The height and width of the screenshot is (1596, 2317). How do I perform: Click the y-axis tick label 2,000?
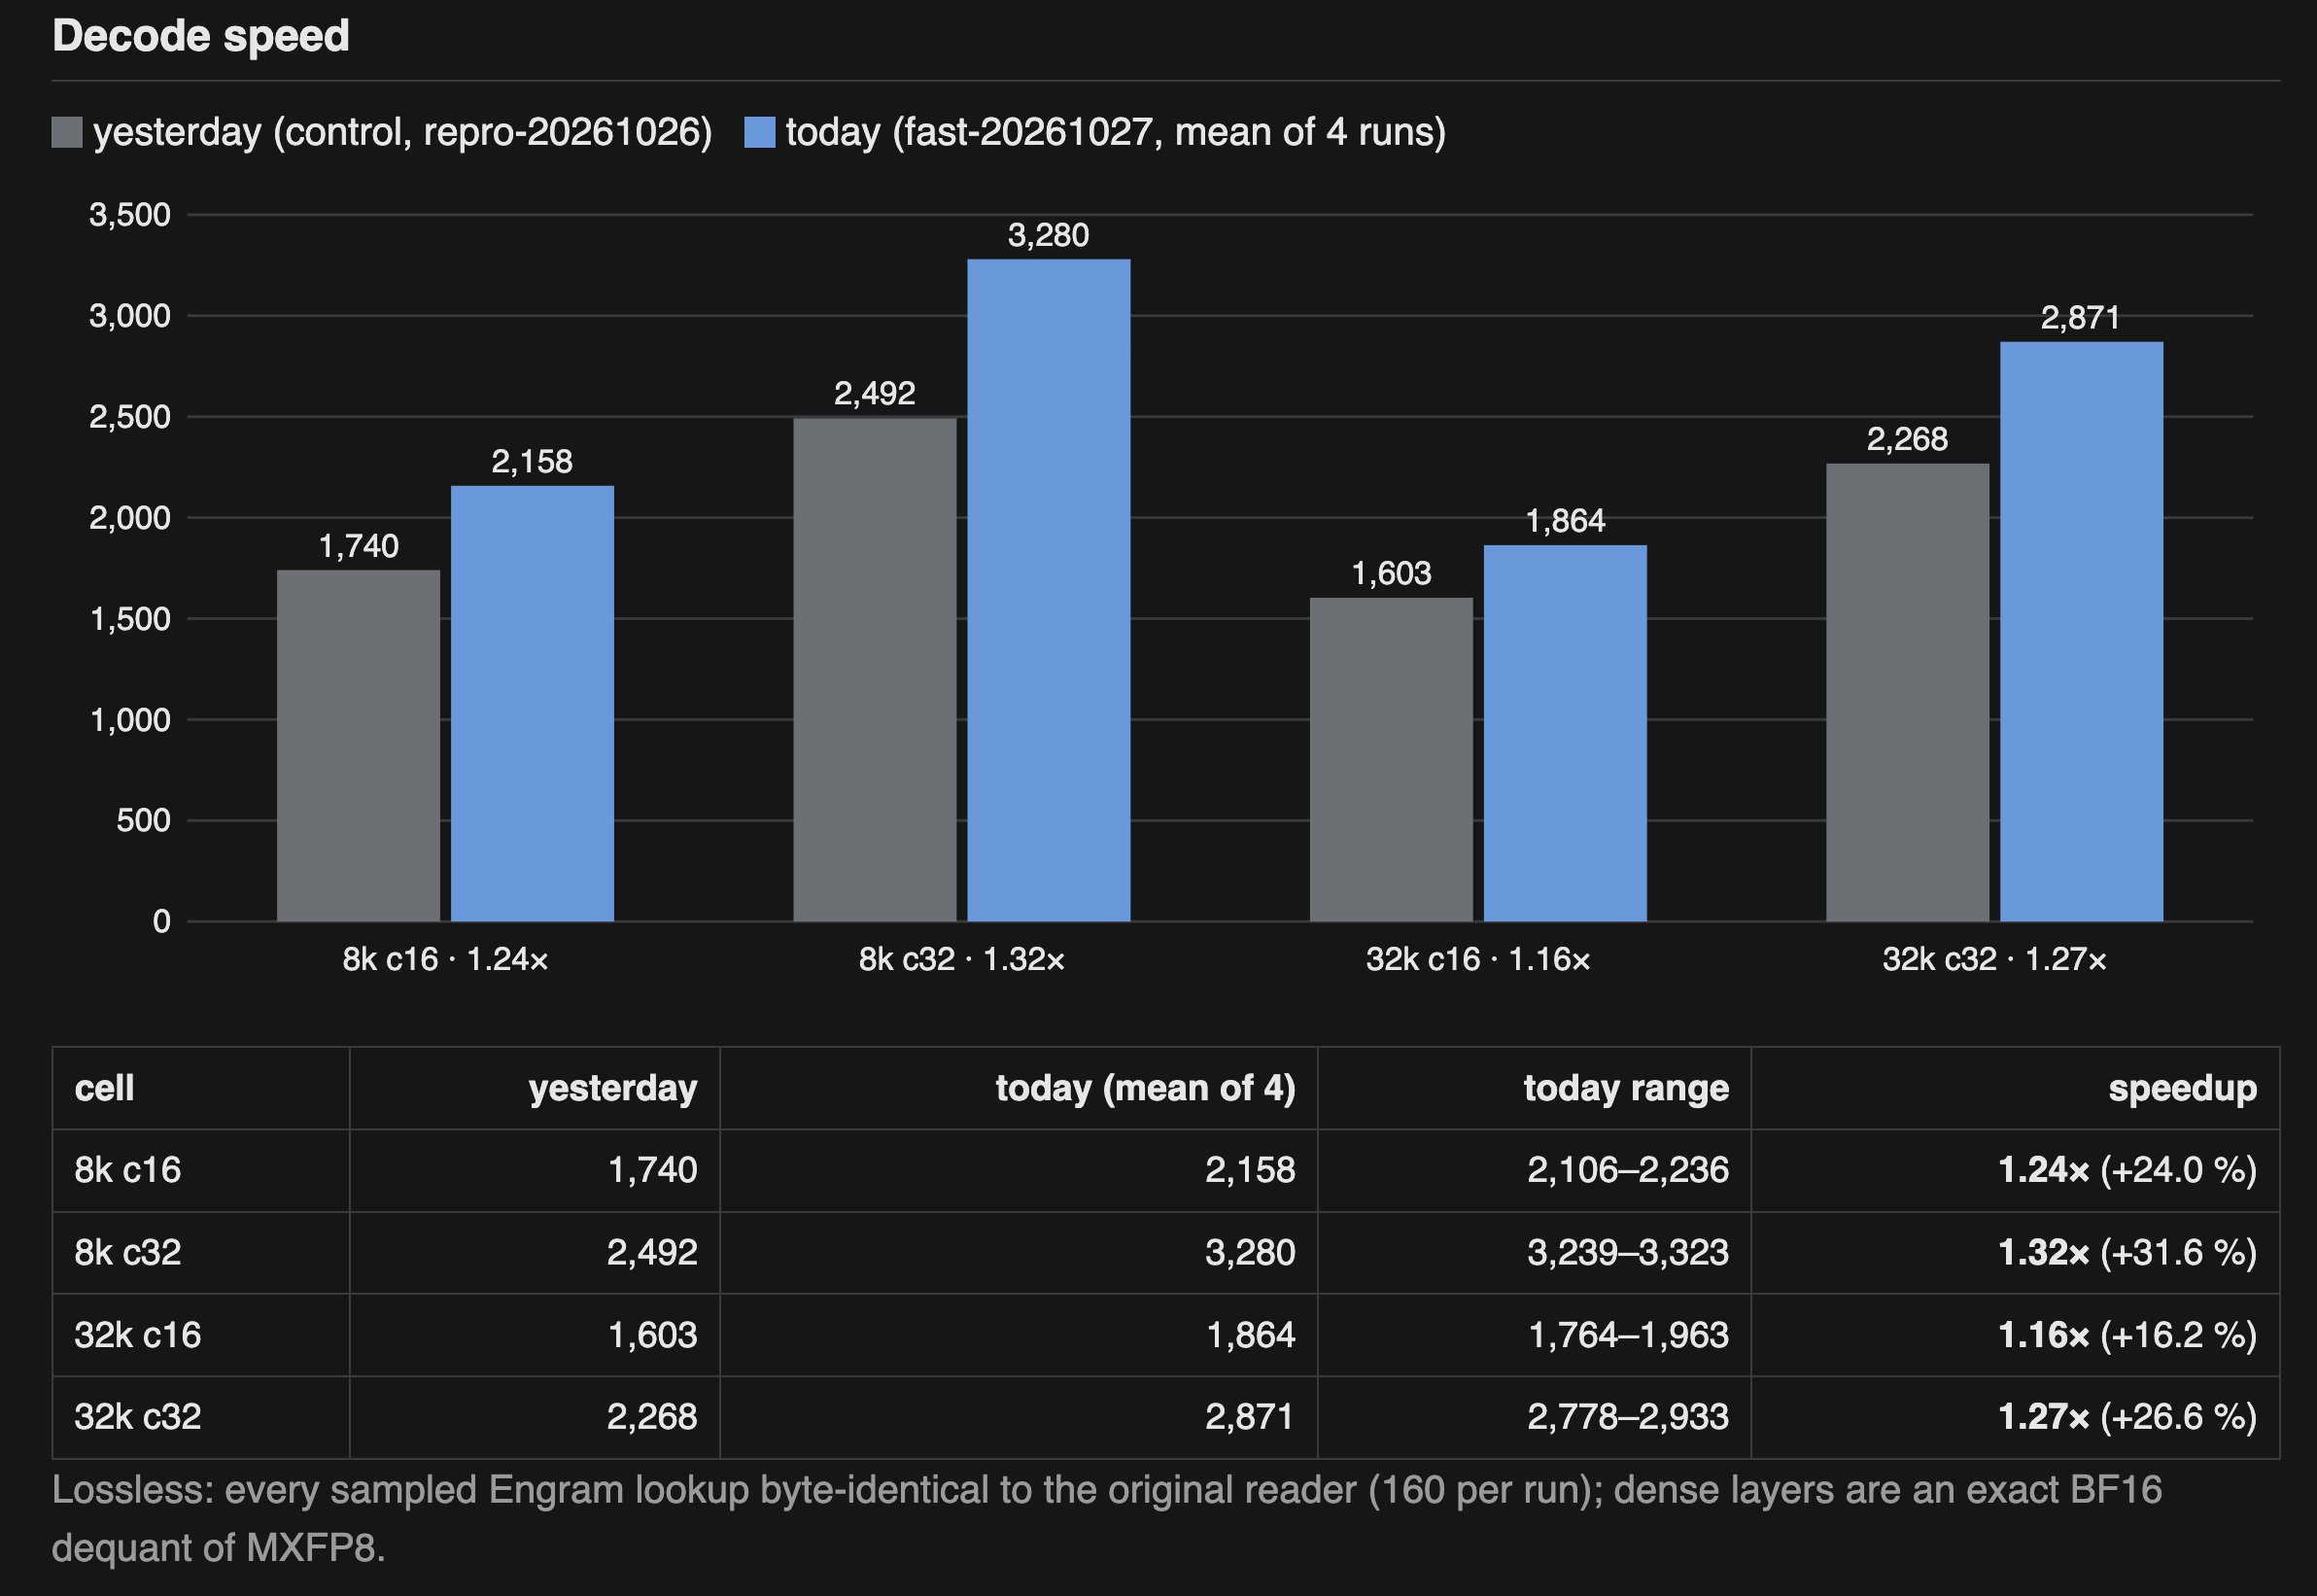pos(130,518)
